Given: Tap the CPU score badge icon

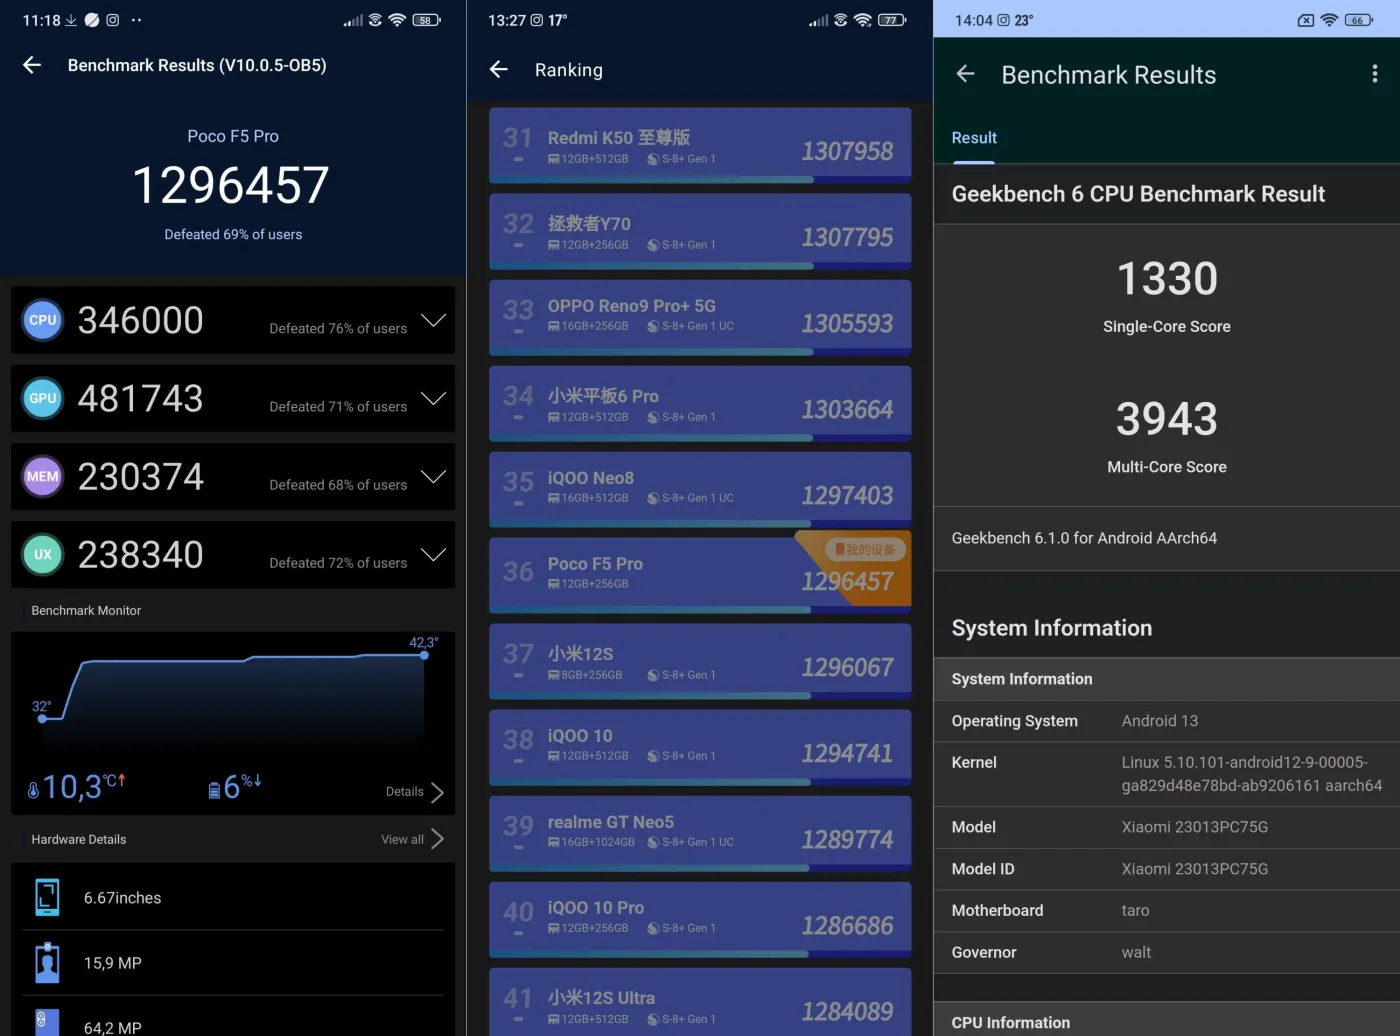Looking at the screenshot, I should 43,320.
